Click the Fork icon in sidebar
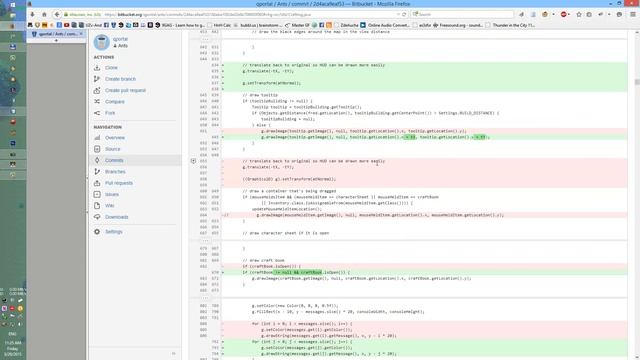Screen dimensions: 640x360 (97, 113)
